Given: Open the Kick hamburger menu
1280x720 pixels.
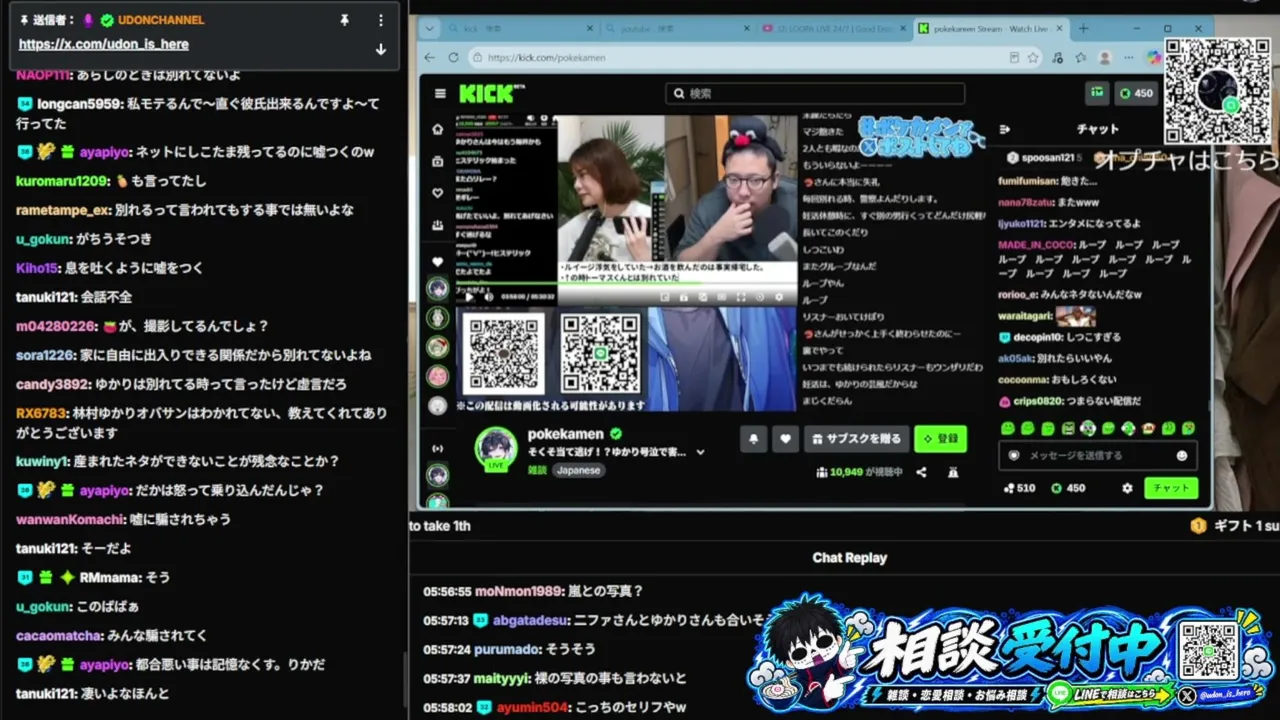Looking at the screenshot, I should click(x=440, y=94).
